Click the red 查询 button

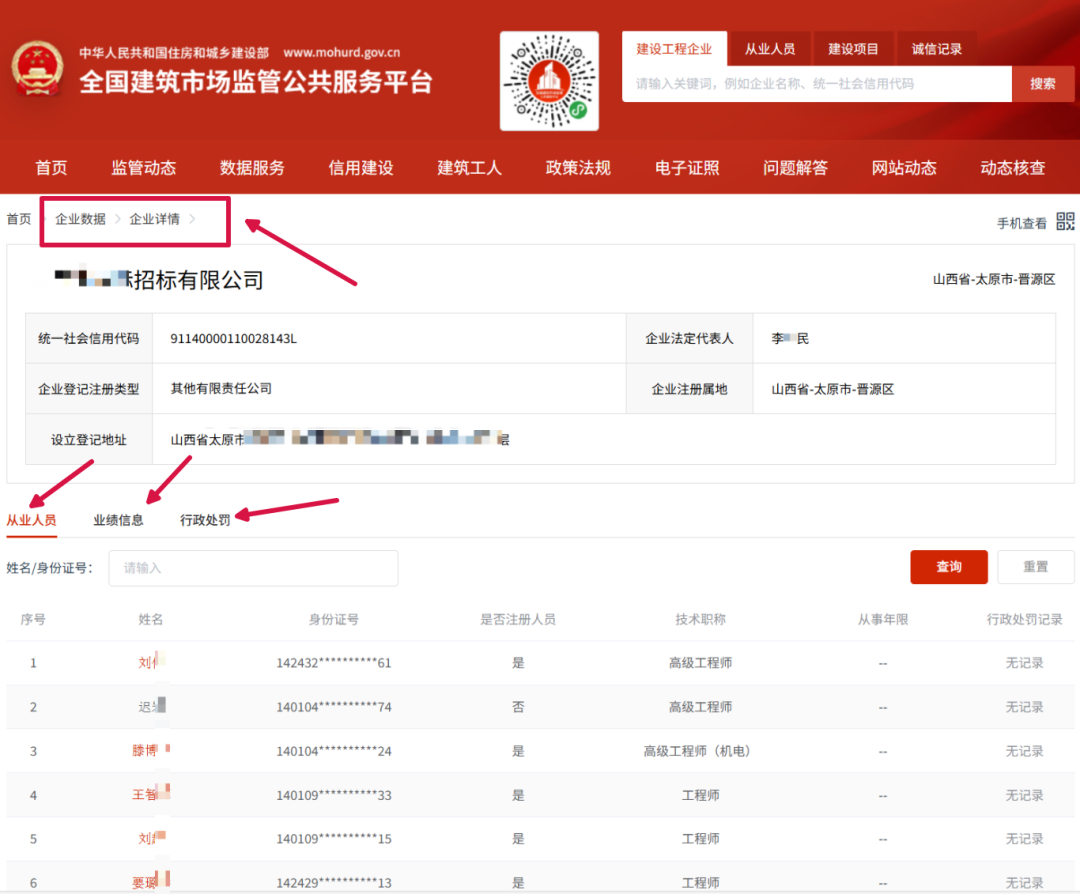tap(948, 567)
